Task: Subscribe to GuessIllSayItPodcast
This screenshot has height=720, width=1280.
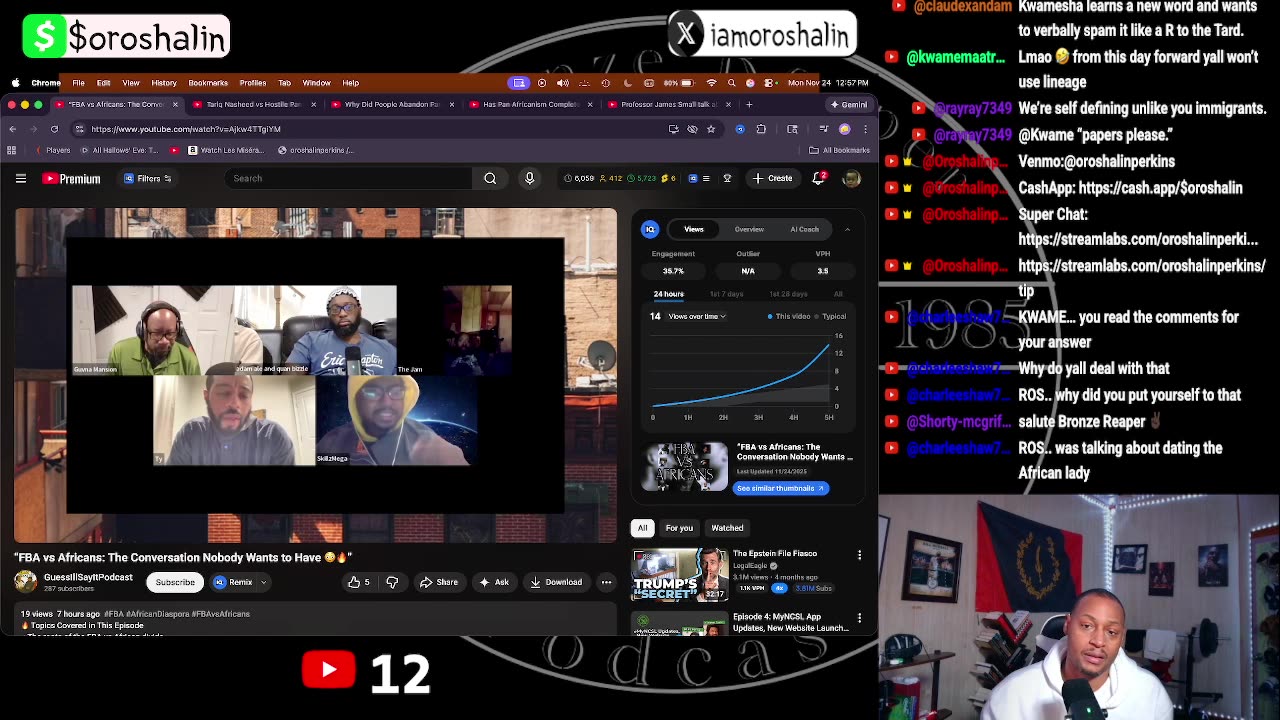Action: pyautogui.click(x=175, y=582)
